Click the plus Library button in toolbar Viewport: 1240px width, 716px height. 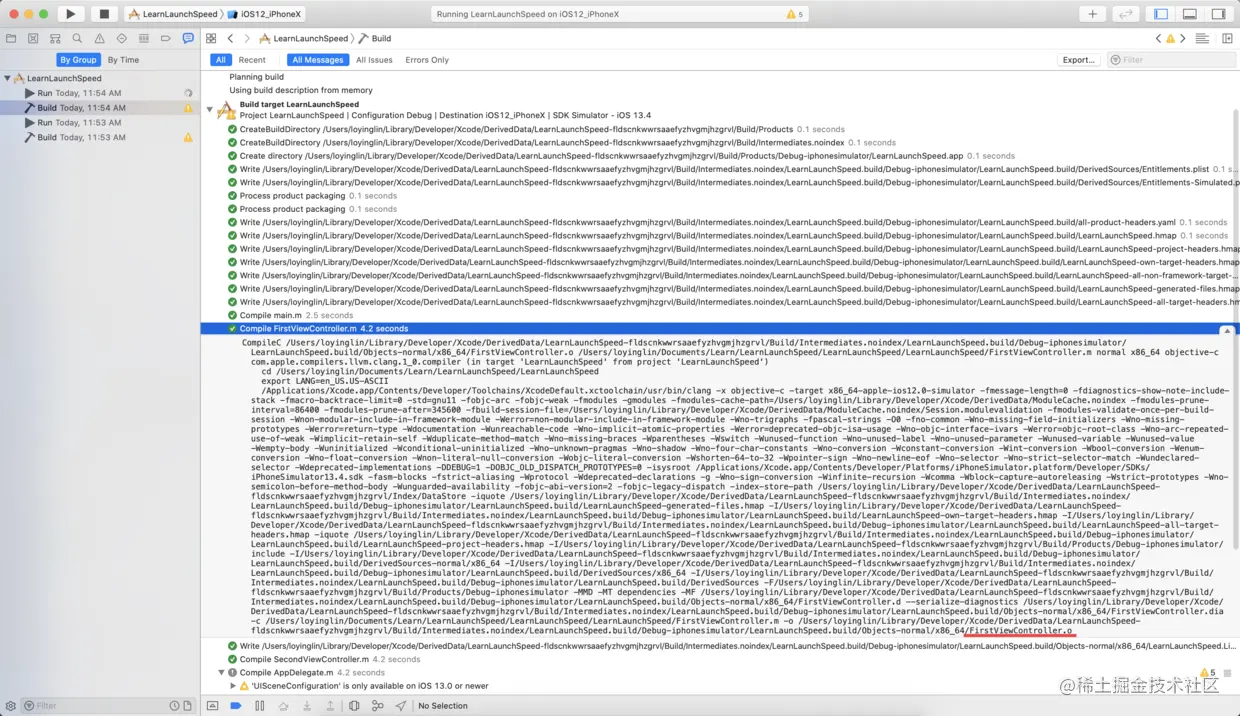[x=1092, y=14]
